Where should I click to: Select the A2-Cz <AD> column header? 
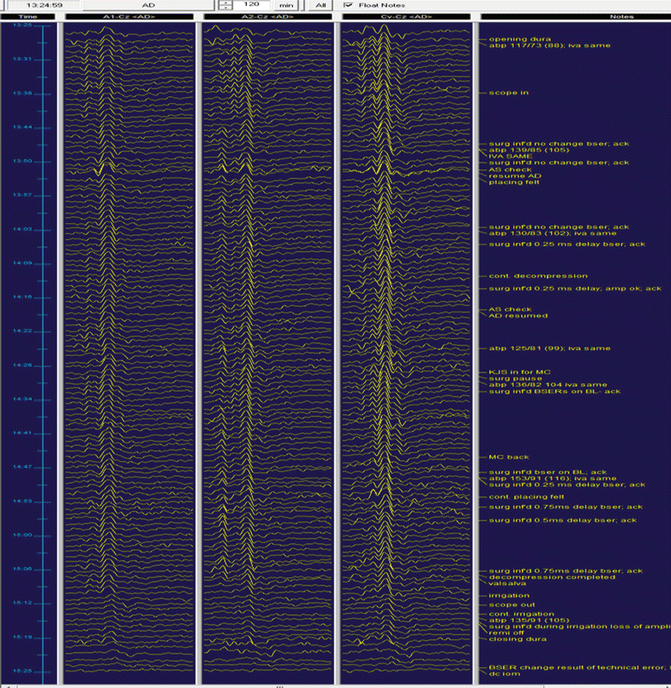(267, 18)
